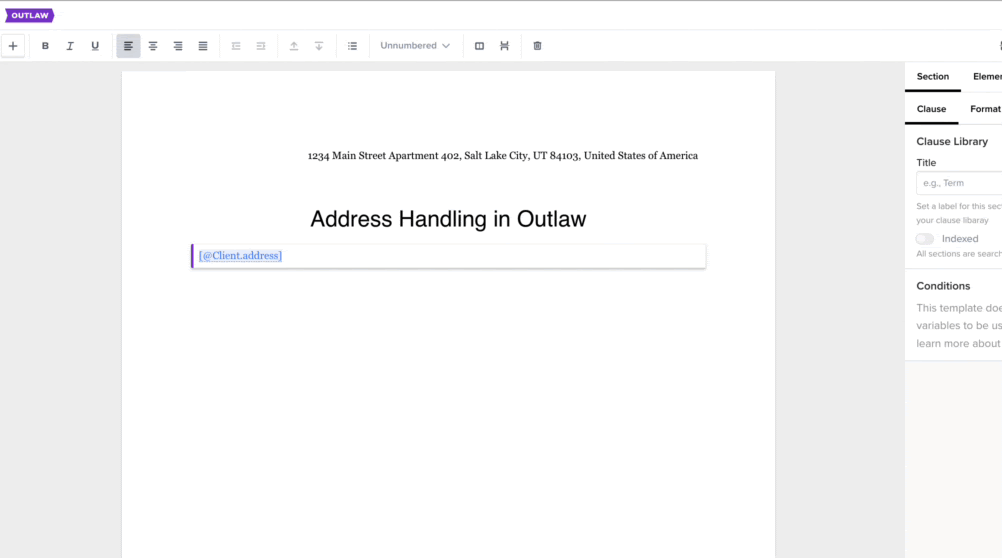Insert page break icon
Image resolution: width=1002 pixels, height=558 pixels.
tap(504, 46)
